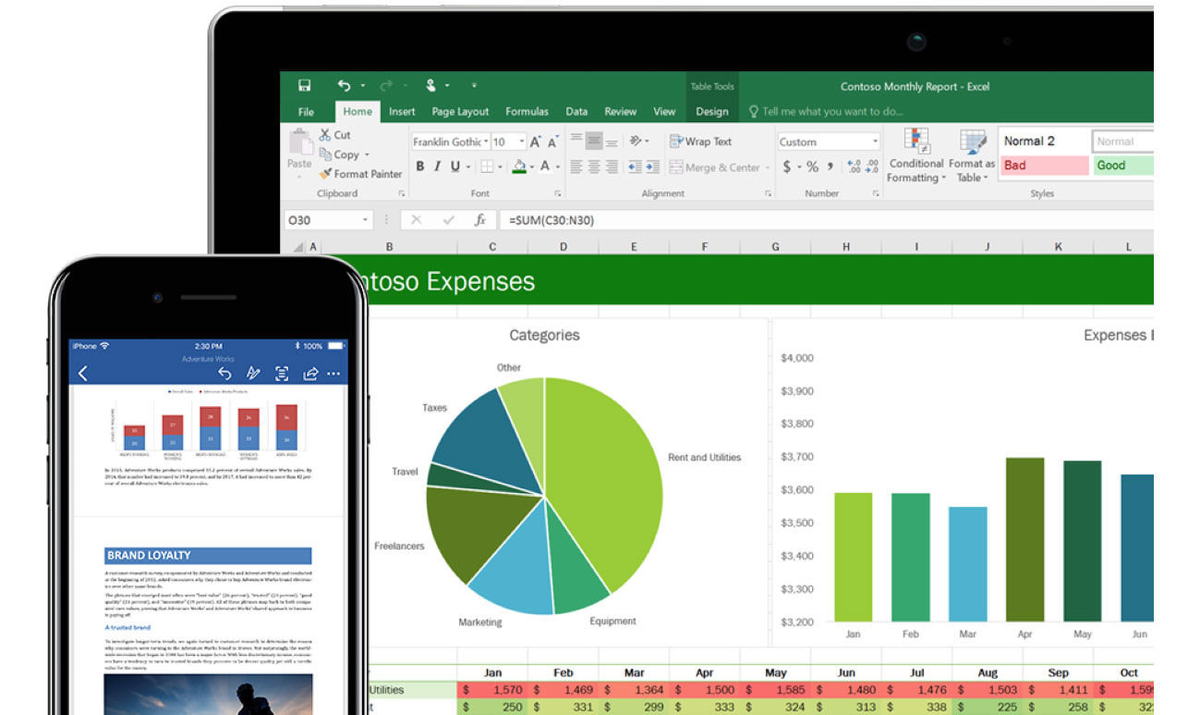Viewport: 1200px width, 715px height.
Task: Click the Save icon in quick access toolbar
Action: tap(304, 86)
